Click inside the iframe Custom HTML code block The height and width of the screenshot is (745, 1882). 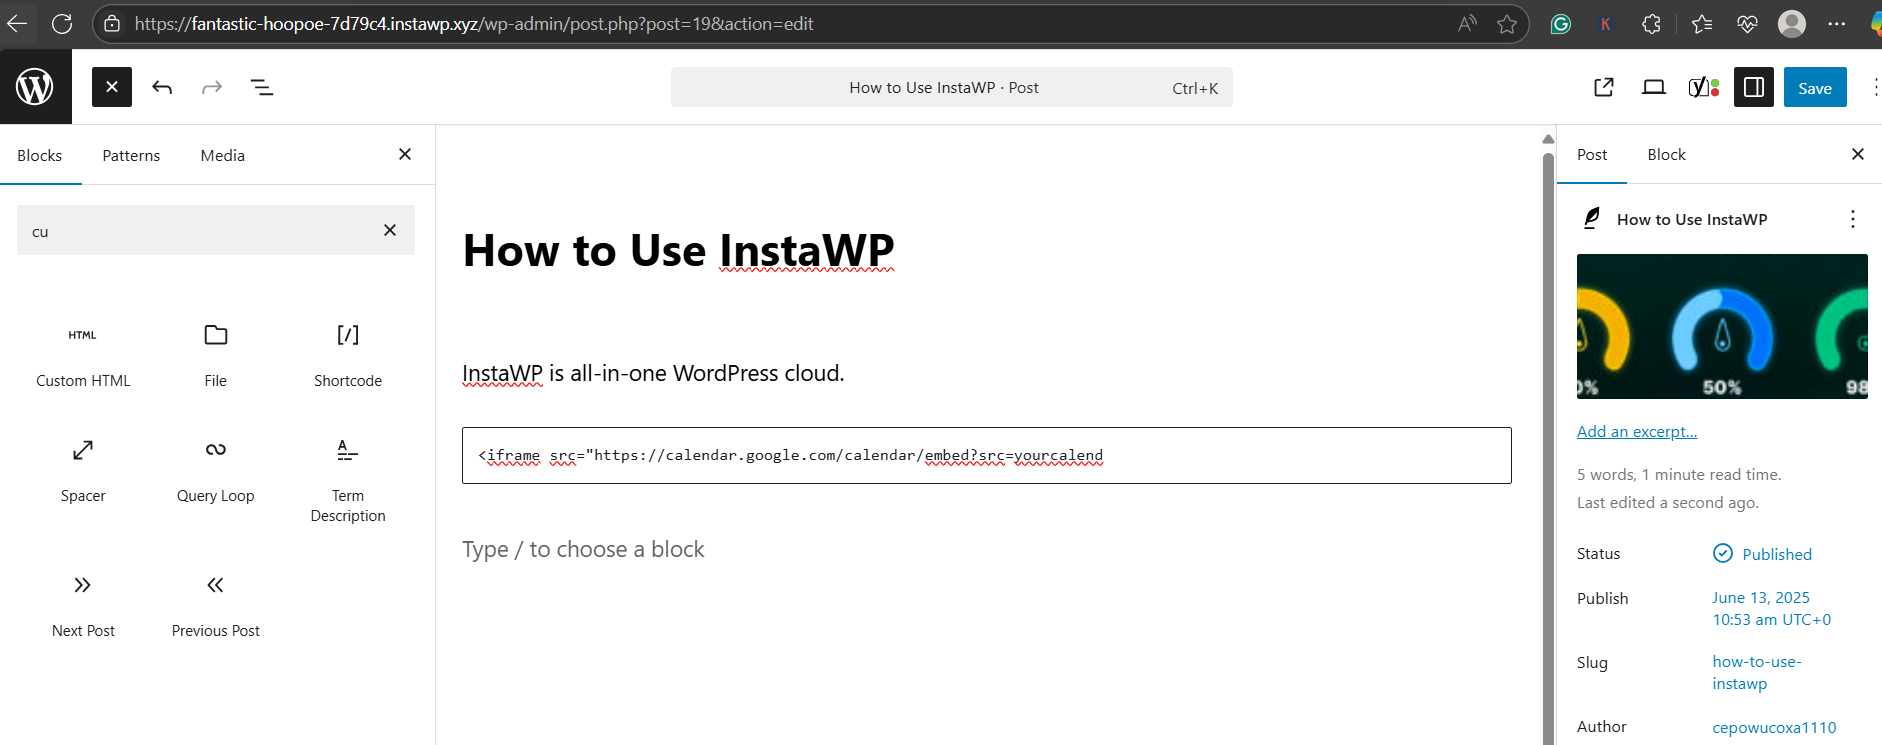point(986,455)
